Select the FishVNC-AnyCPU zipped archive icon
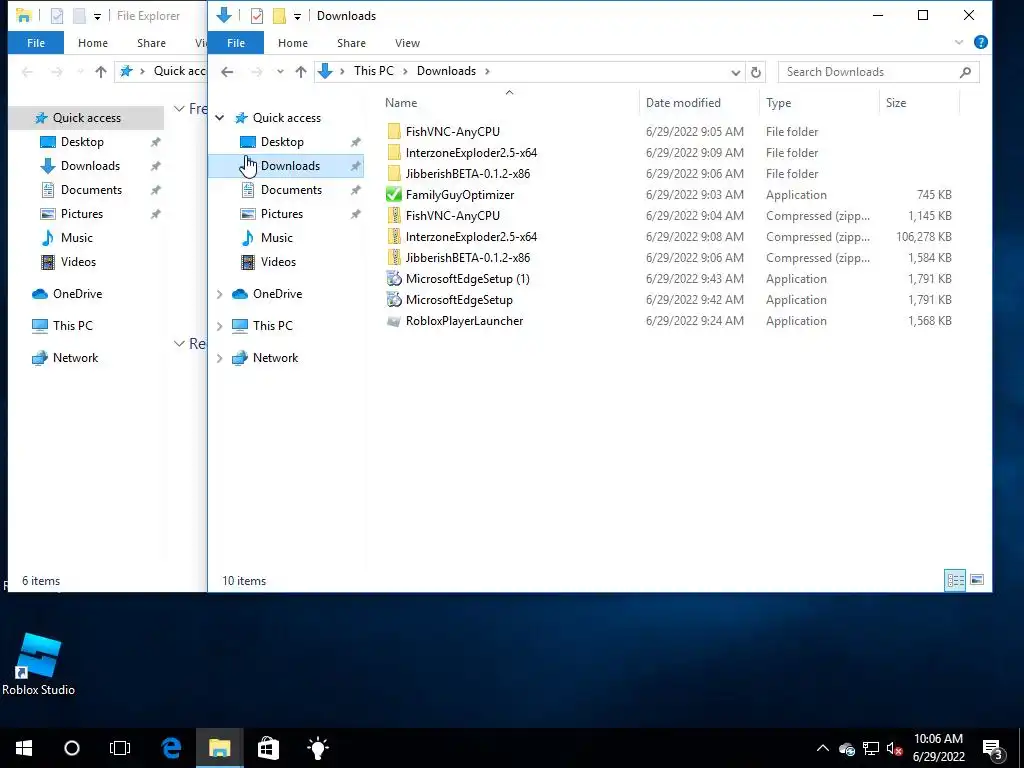This screenshot has width=1024, height=768. click(x=394, y=216)
